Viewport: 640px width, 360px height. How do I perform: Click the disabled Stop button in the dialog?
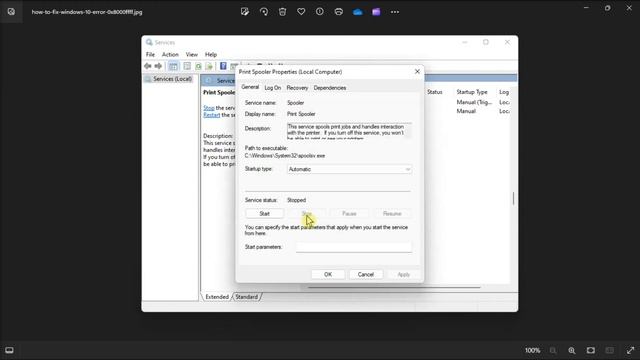307,213
